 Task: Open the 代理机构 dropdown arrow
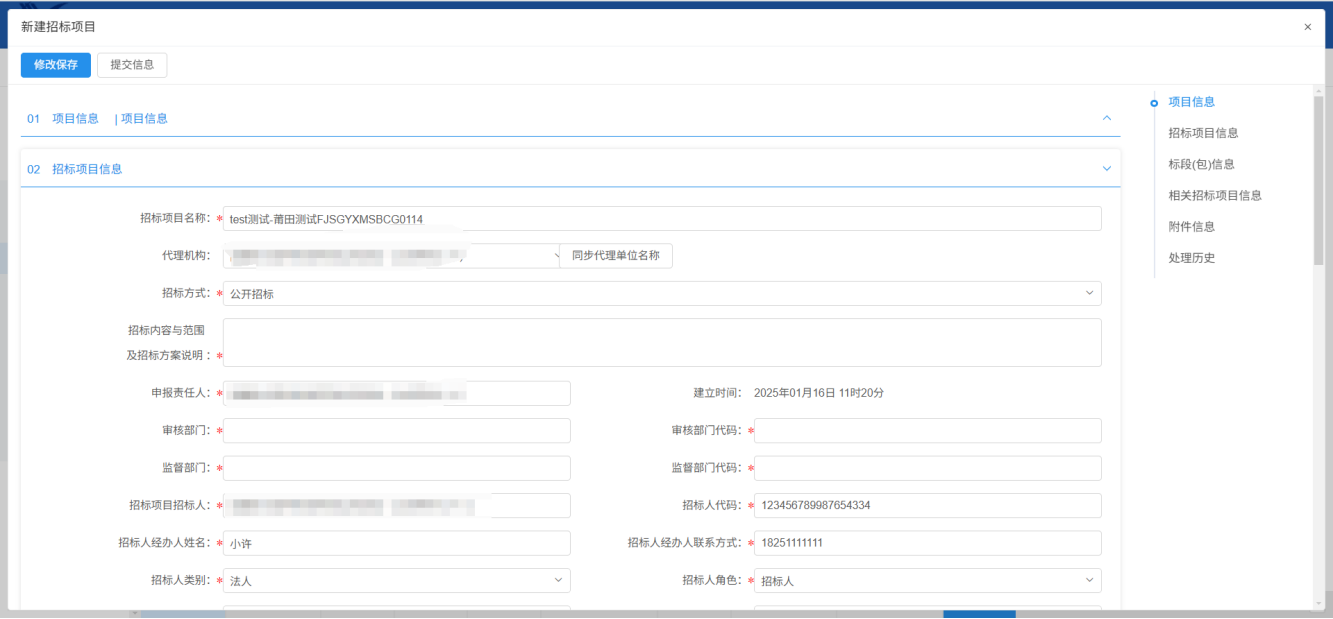point(557,256)
